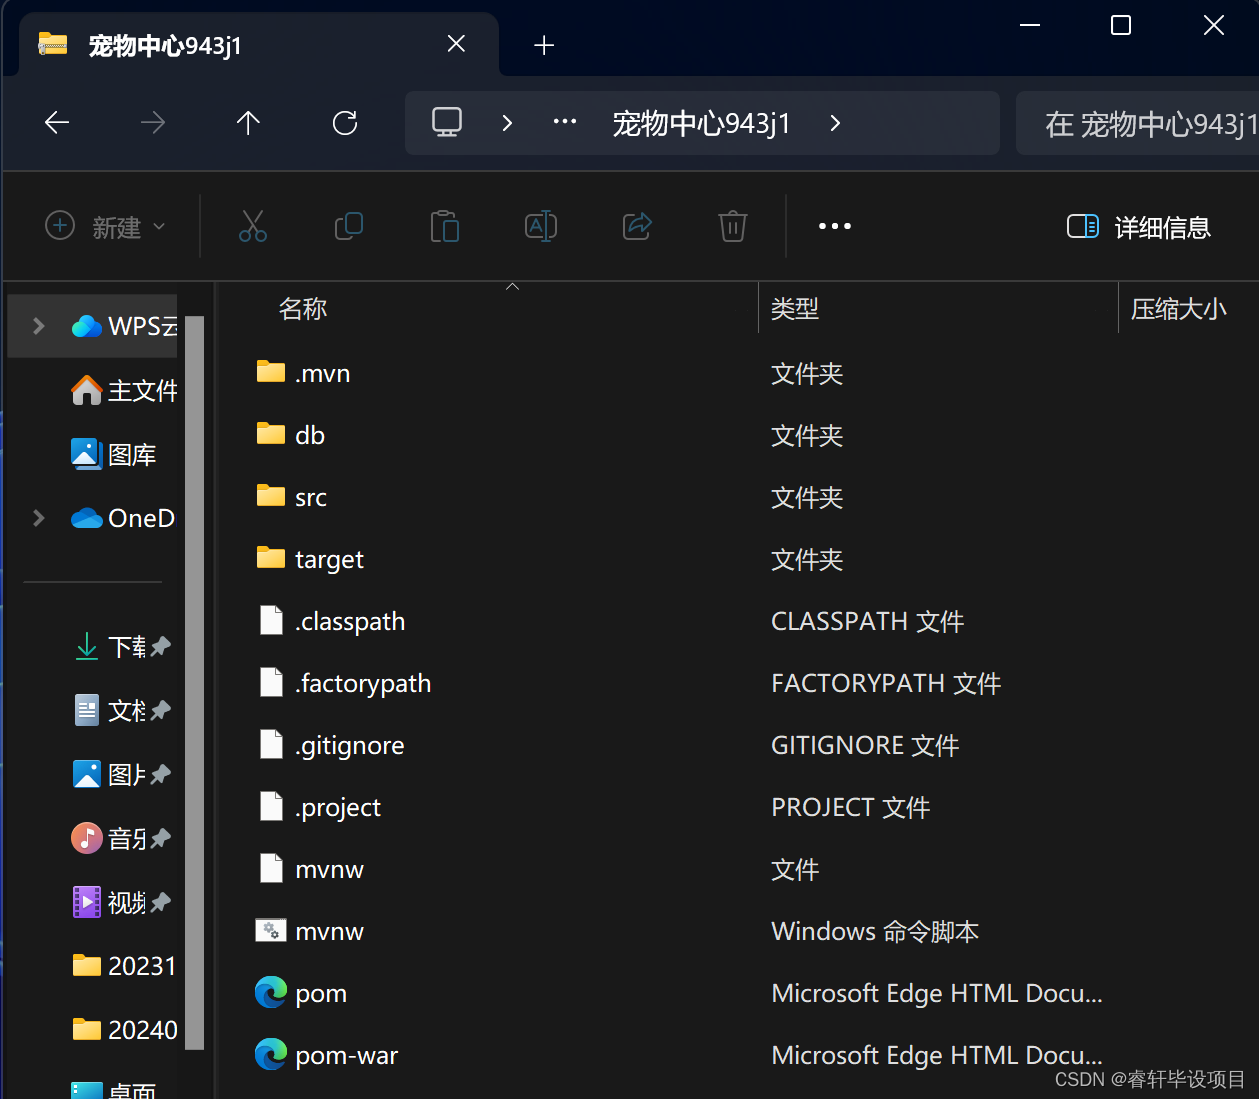Screen dimensions: 1259x1099
Task: Open the 20231 folder in sidebar
Action: 125,966
